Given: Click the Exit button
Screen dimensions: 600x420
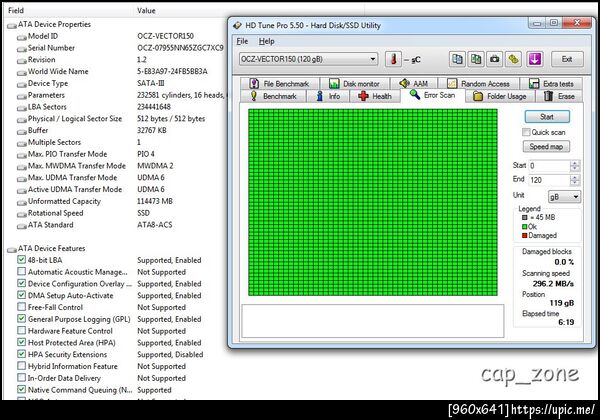Looking at the screenshot, I should [x=567, y=59].
